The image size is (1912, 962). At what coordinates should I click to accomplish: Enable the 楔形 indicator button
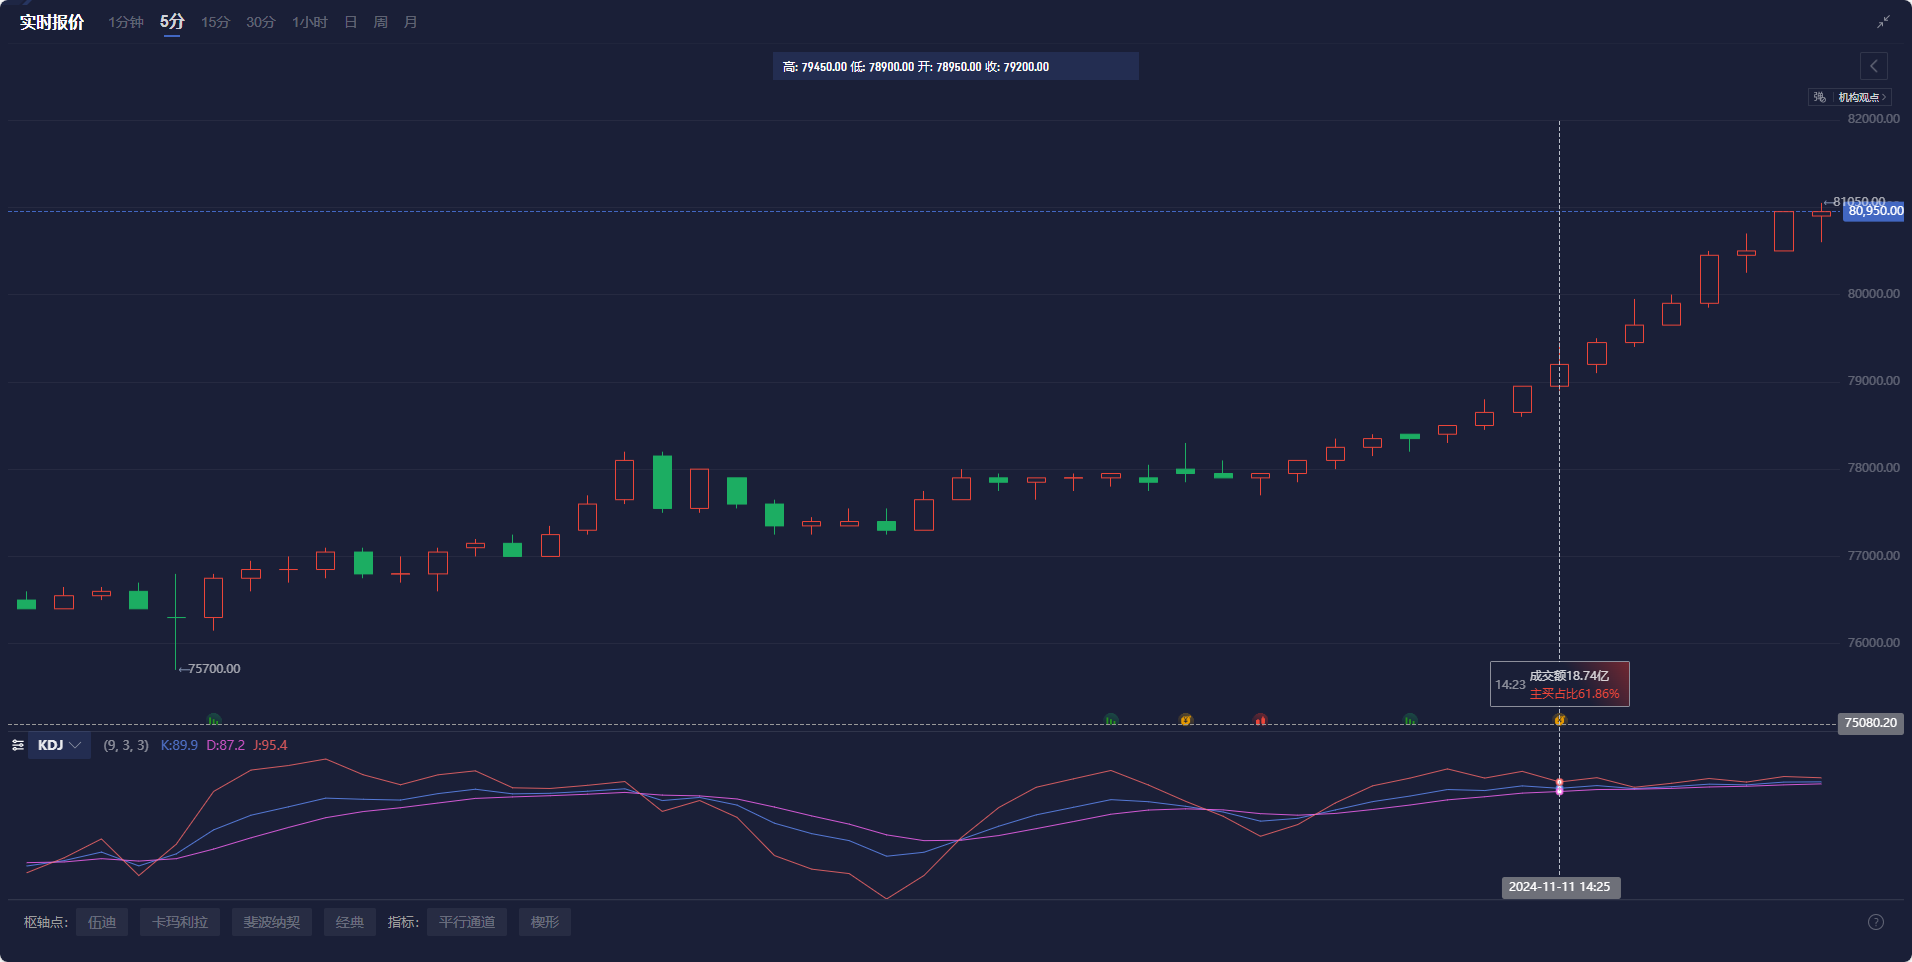point(545,922)
